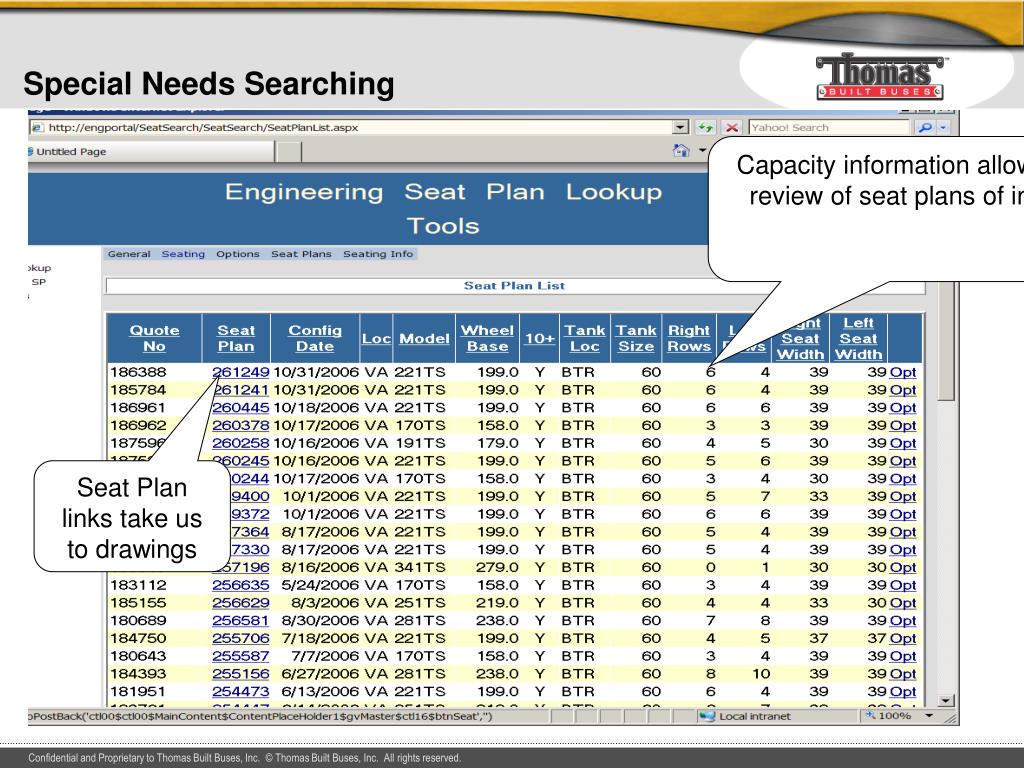Open the search provider dropdown arrow
Screen dimensions: 1024x768
click(943, 127)
